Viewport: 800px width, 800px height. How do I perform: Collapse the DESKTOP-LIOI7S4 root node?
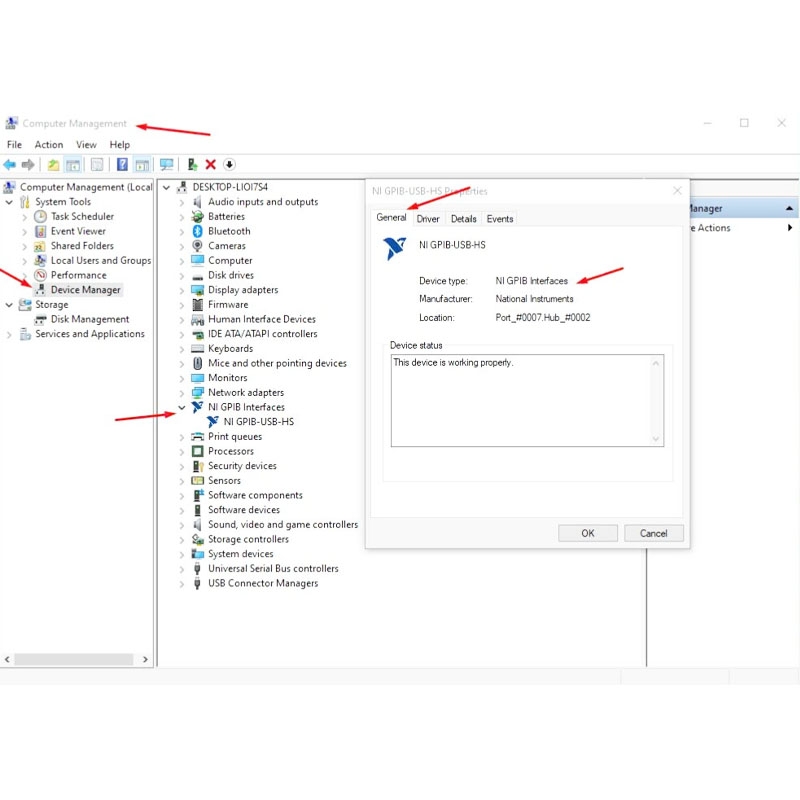tap(166, 187)
